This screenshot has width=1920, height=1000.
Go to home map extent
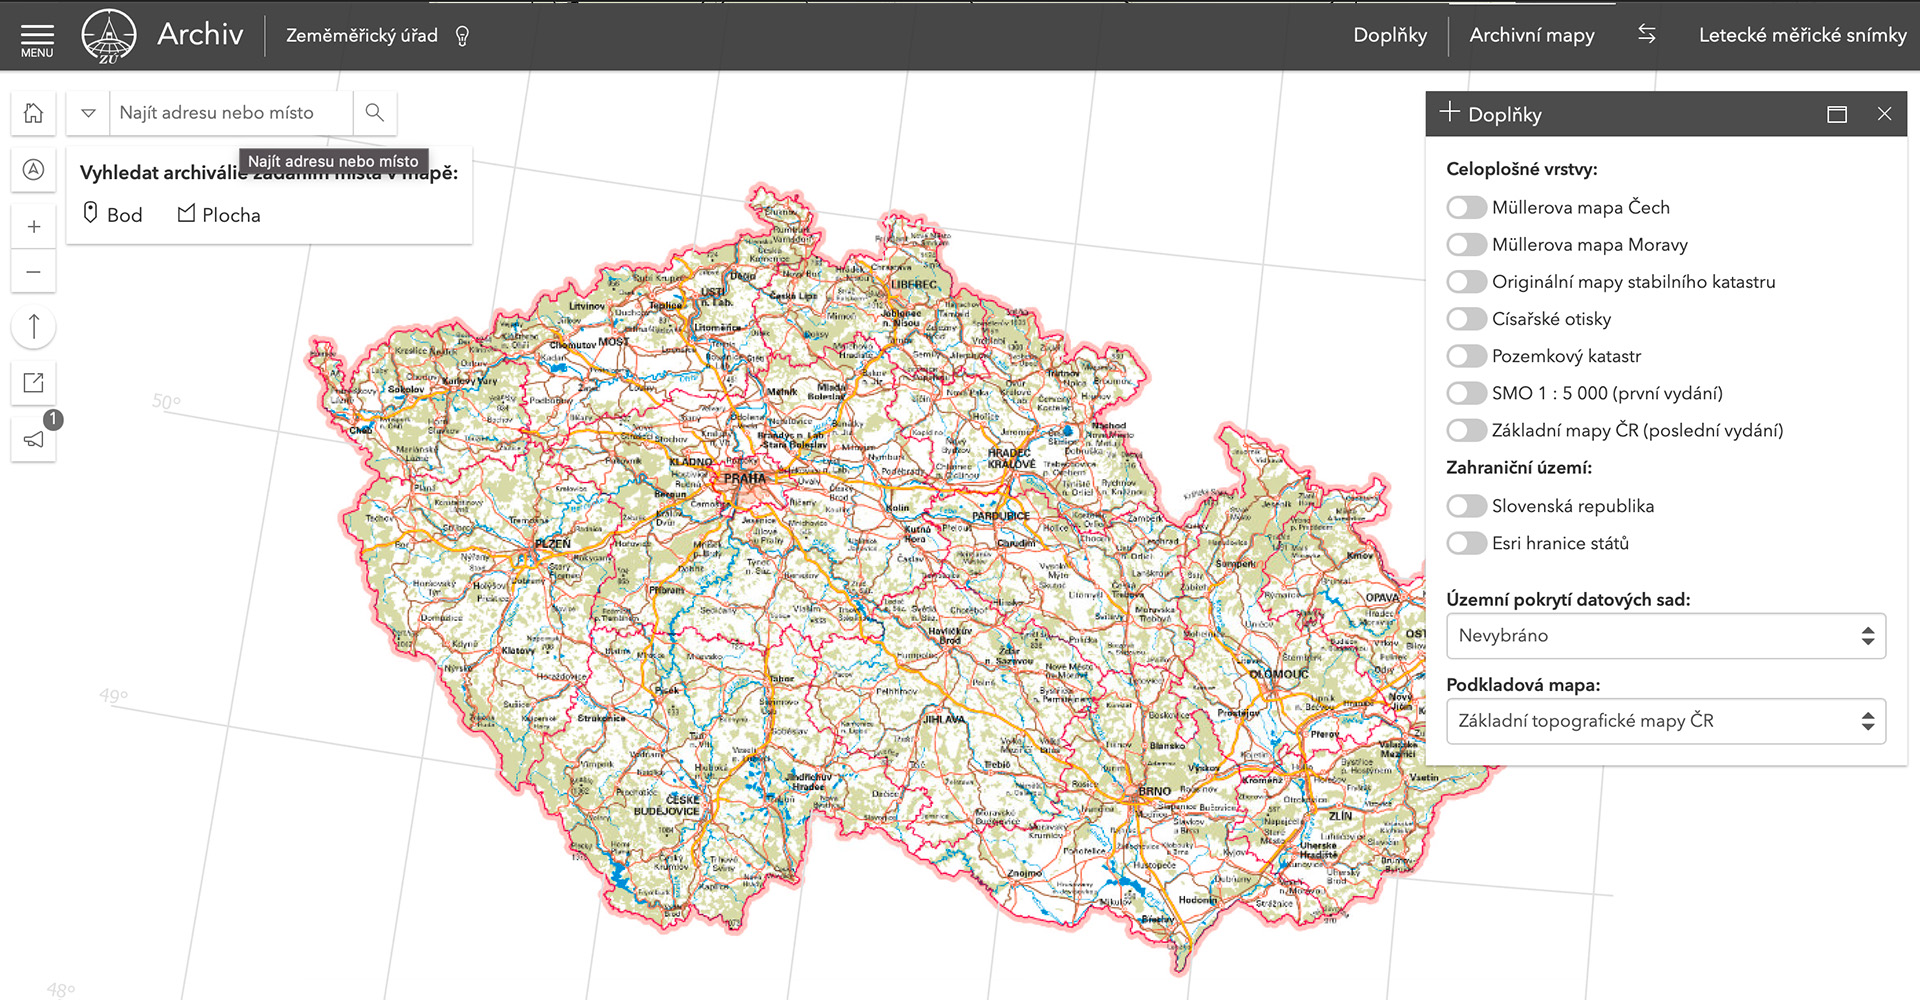33,113
